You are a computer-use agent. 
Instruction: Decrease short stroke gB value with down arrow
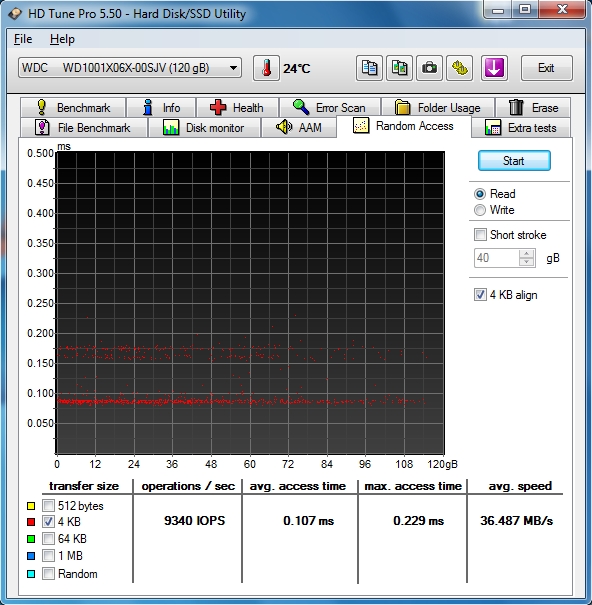tap(526, 262)
